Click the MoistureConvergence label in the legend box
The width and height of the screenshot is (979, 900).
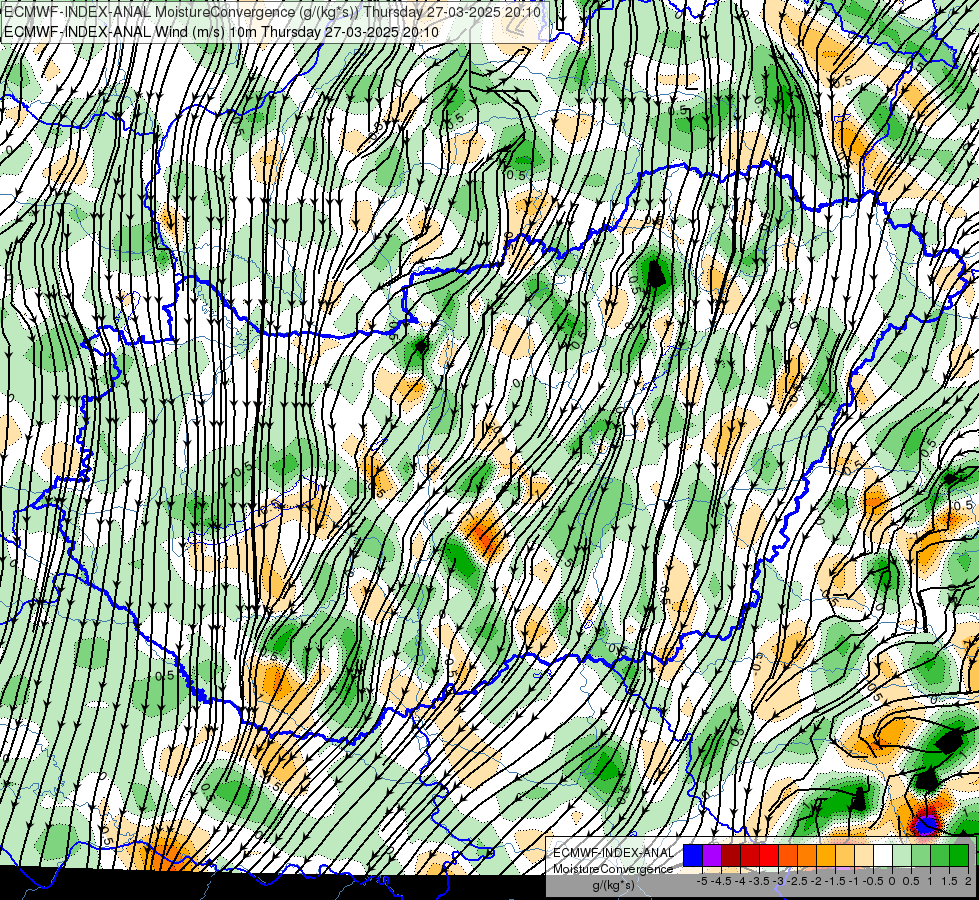613,869
